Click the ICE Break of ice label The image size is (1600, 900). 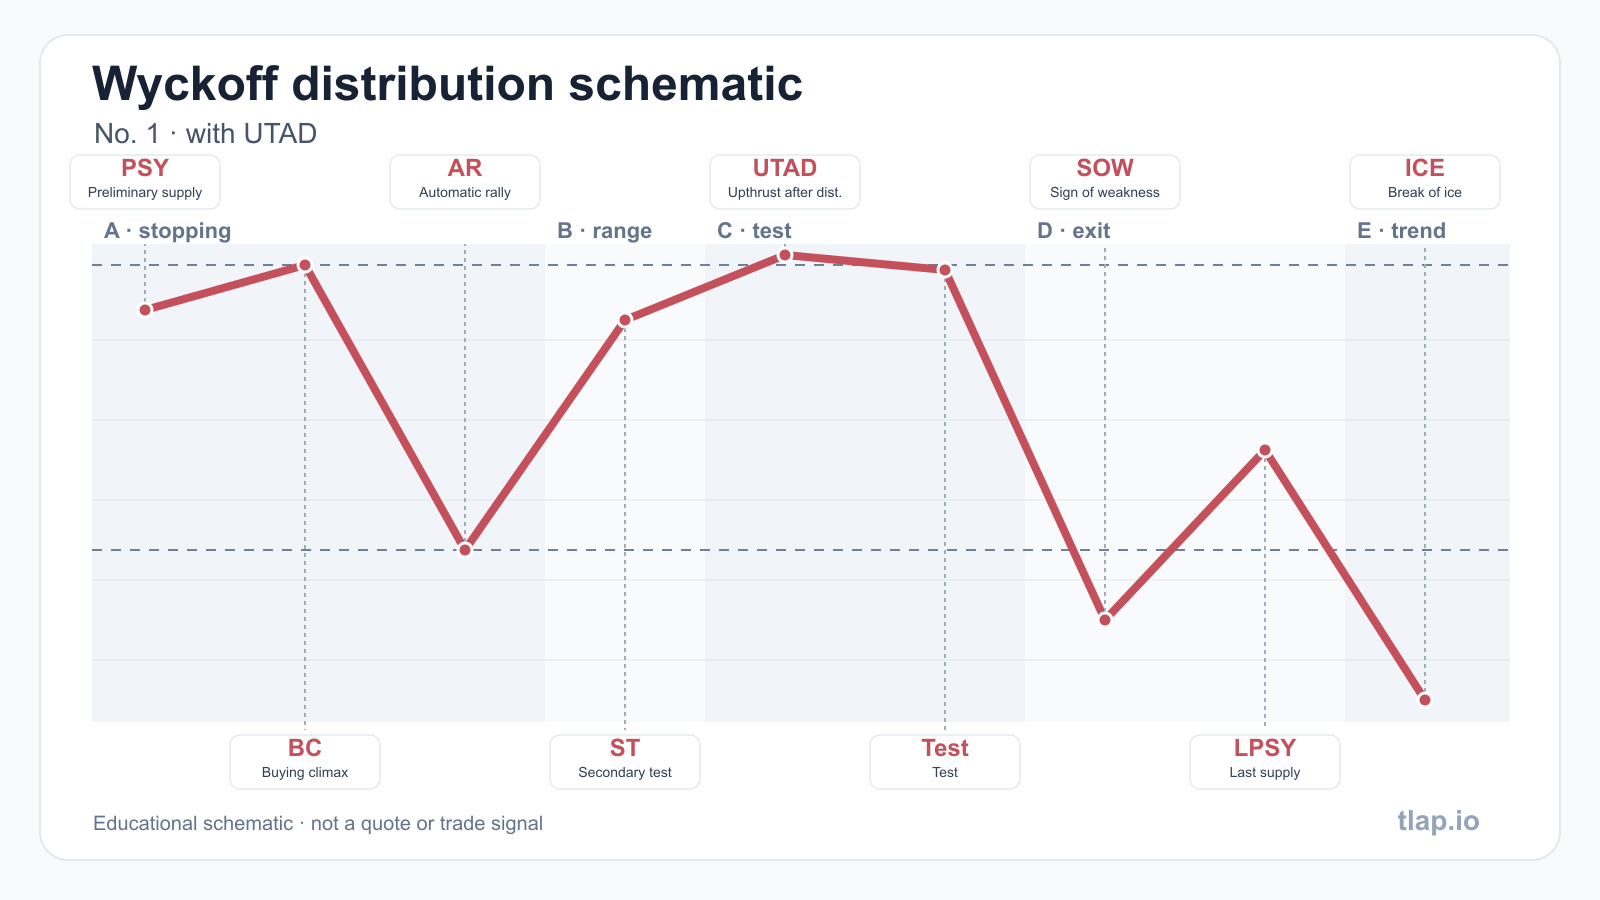click(x=1425, y=182)
